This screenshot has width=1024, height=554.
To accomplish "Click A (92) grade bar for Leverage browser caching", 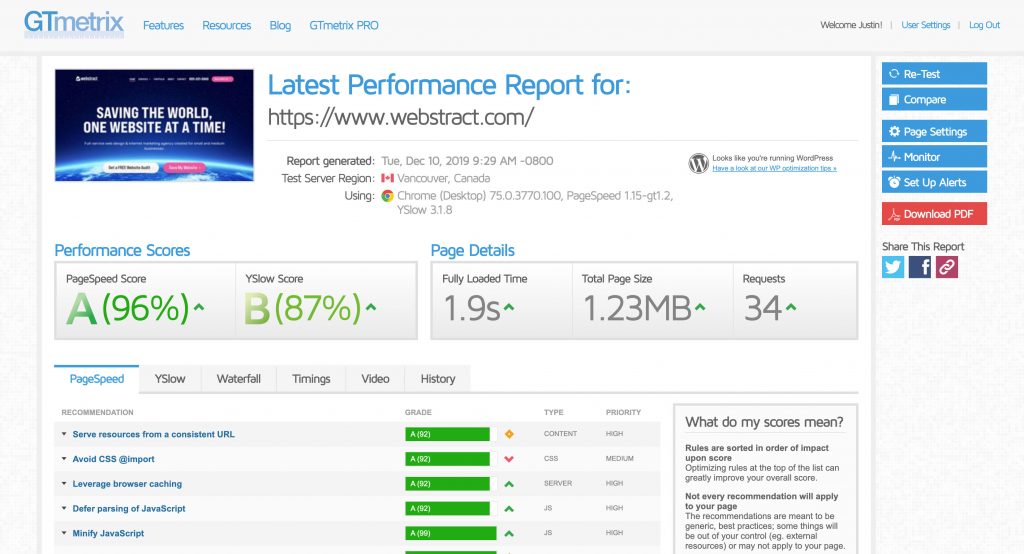I will tap(447, 483).
